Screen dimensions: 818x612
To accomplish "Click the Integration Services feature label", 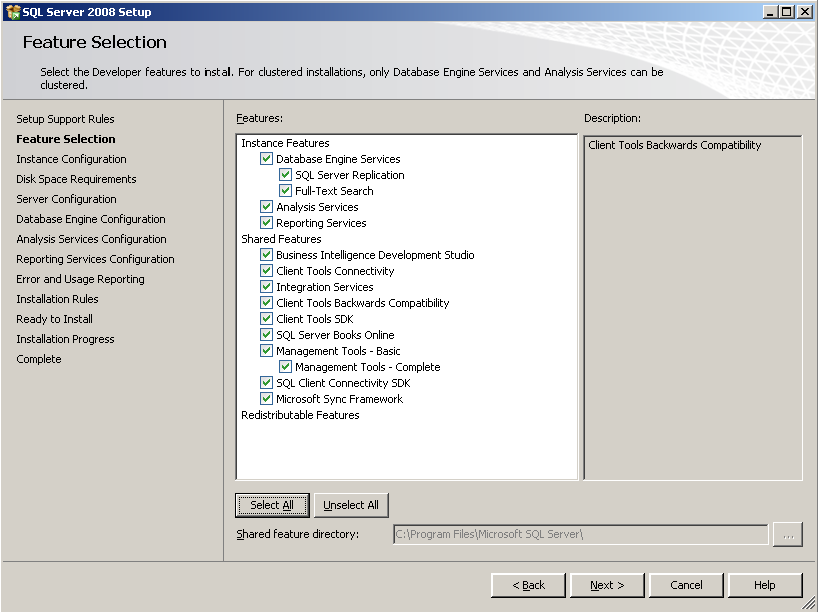I will pyautogui.click(x=324, y=286).
